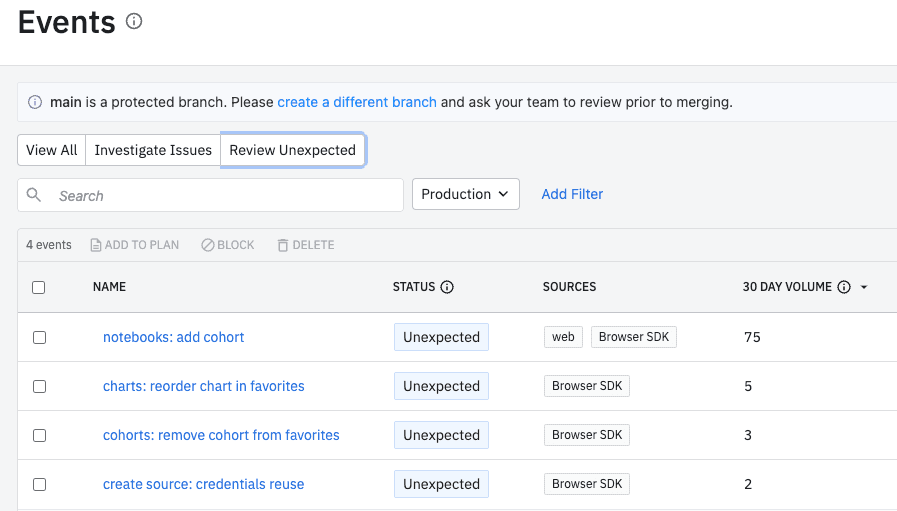Click the Status column info icon
897x511 pixels.
[447, 287]
